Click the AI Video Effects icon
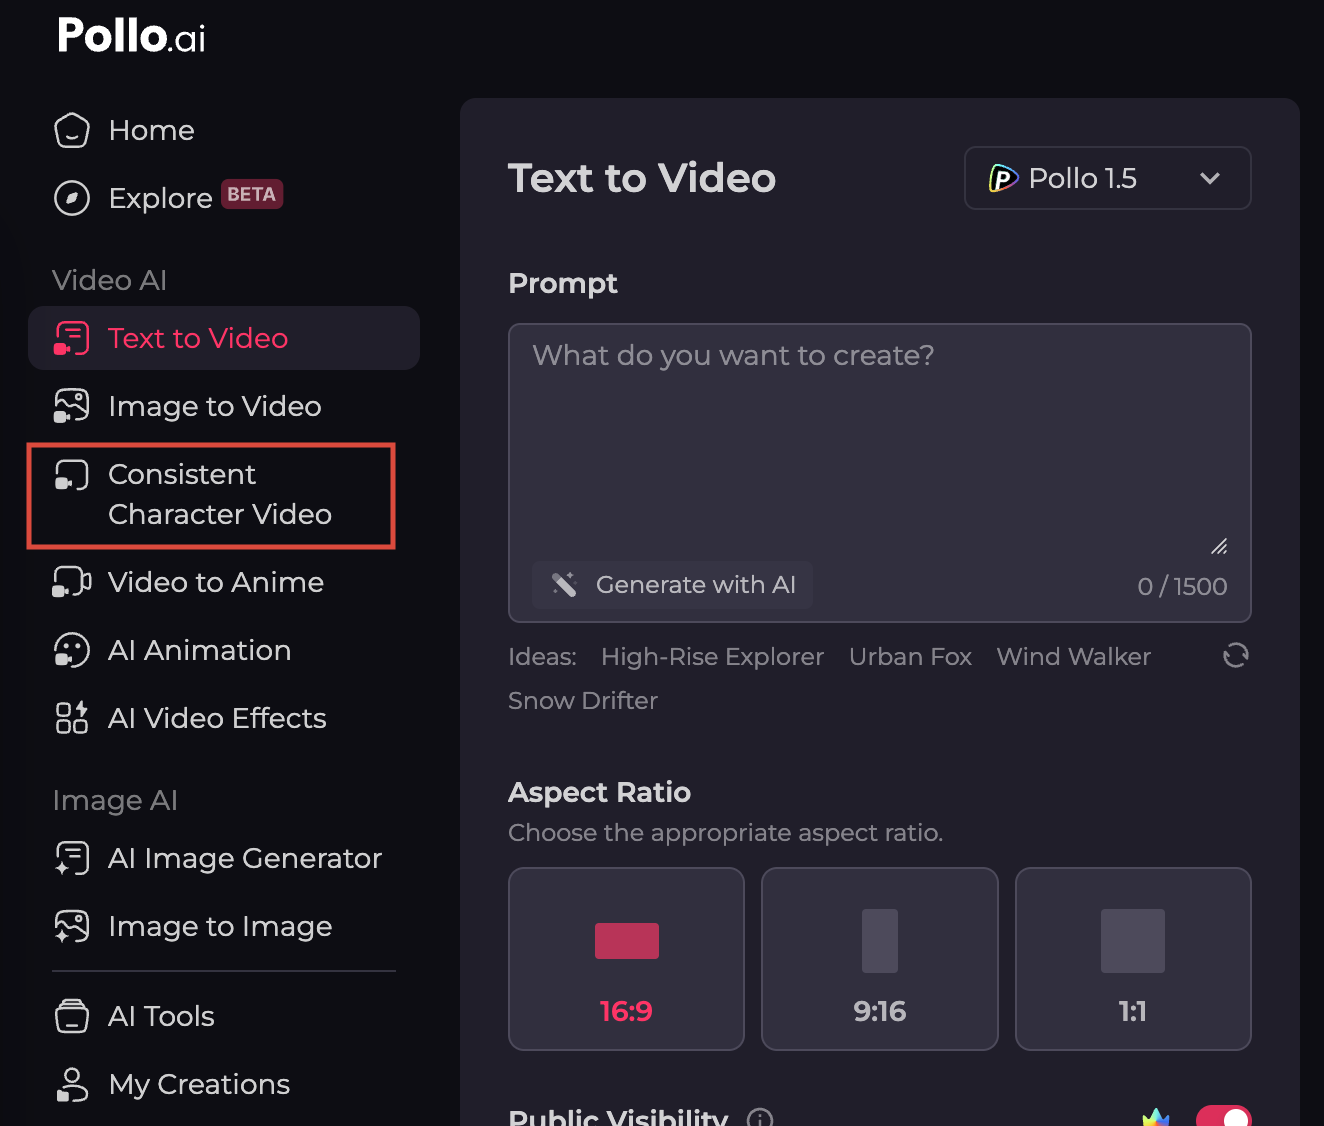The height and width of the screenshot is (1126, 1324). click(x=72, y=718)
